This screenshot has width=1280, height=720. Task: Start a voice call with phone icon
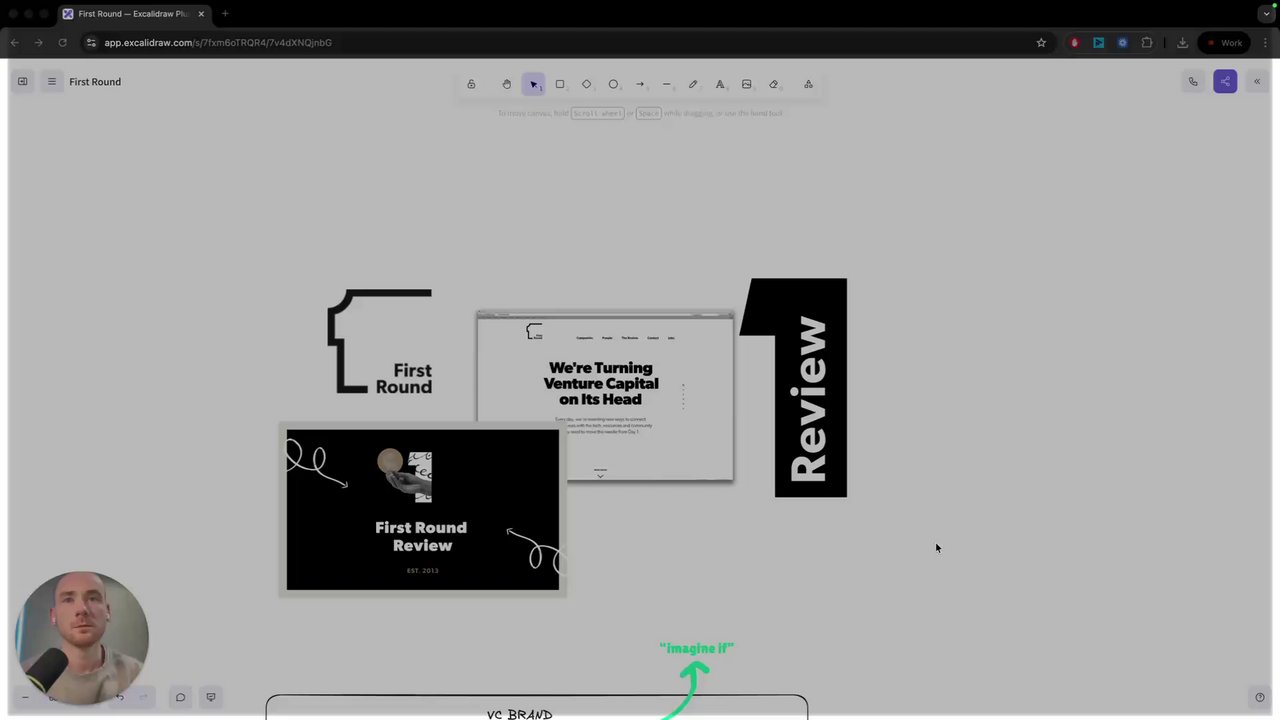click(x=1193, y=82)
